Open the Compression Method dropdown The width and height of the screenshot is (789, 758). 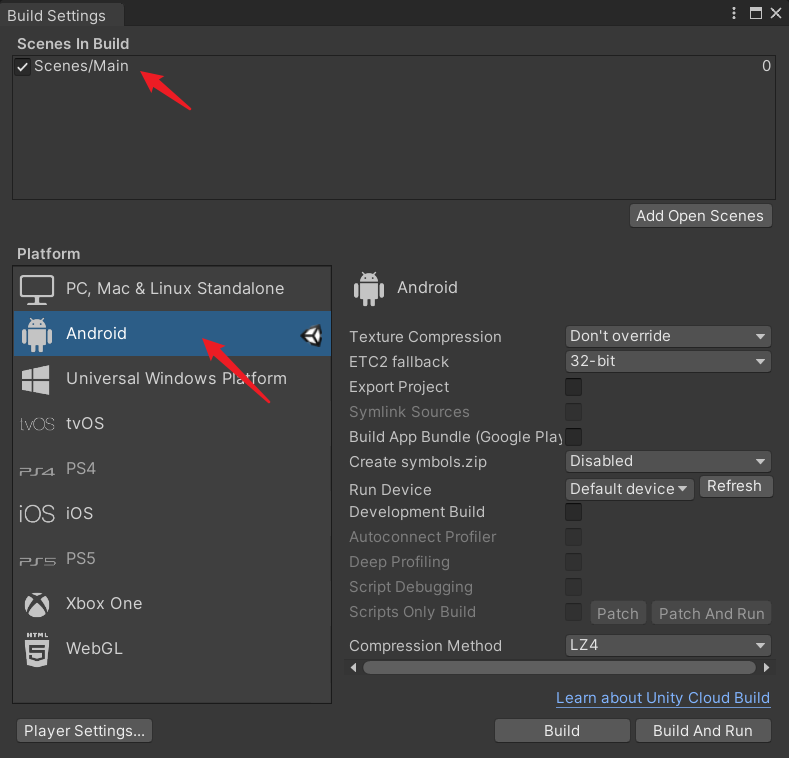[x=668, y=645]
